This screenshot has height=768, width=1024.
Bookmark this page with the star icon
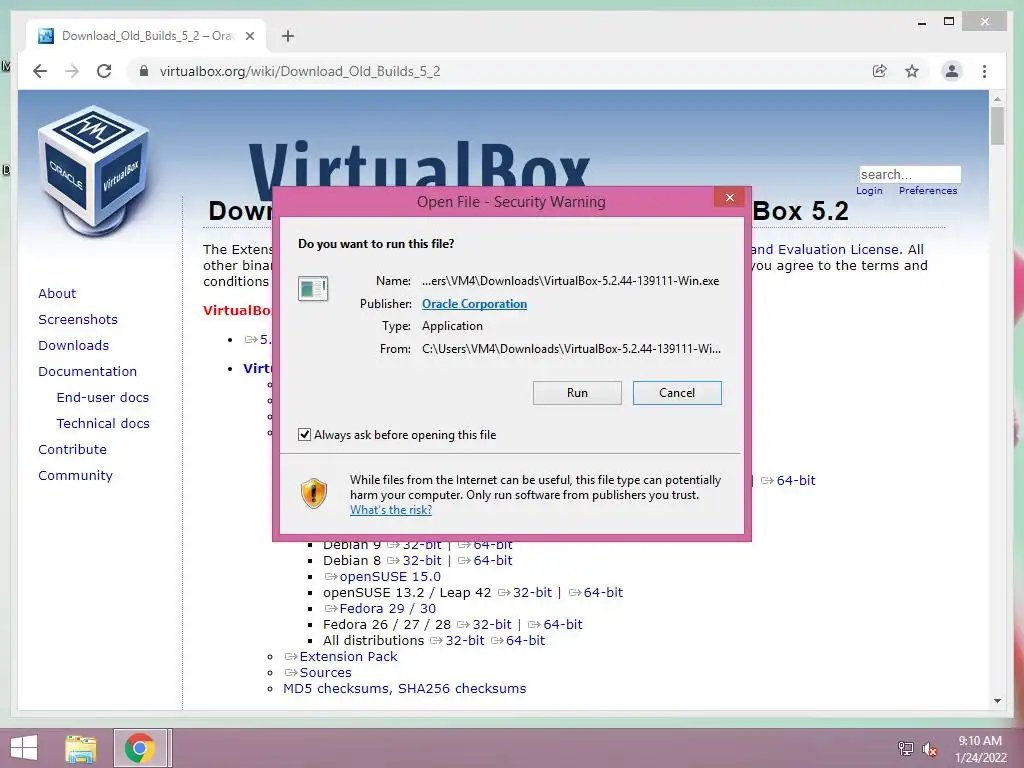pyautogui.click(x=912, y=71)
